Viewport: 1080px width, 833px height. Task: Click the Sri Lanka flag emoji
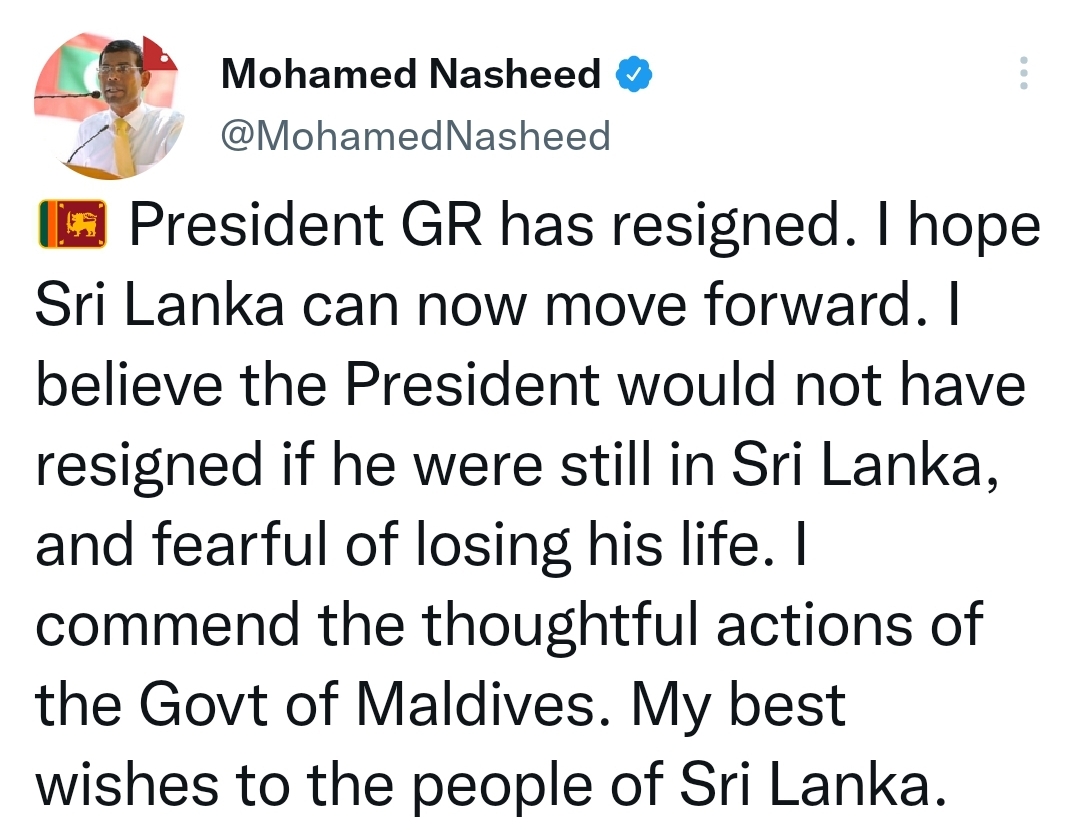pos(72,225)
